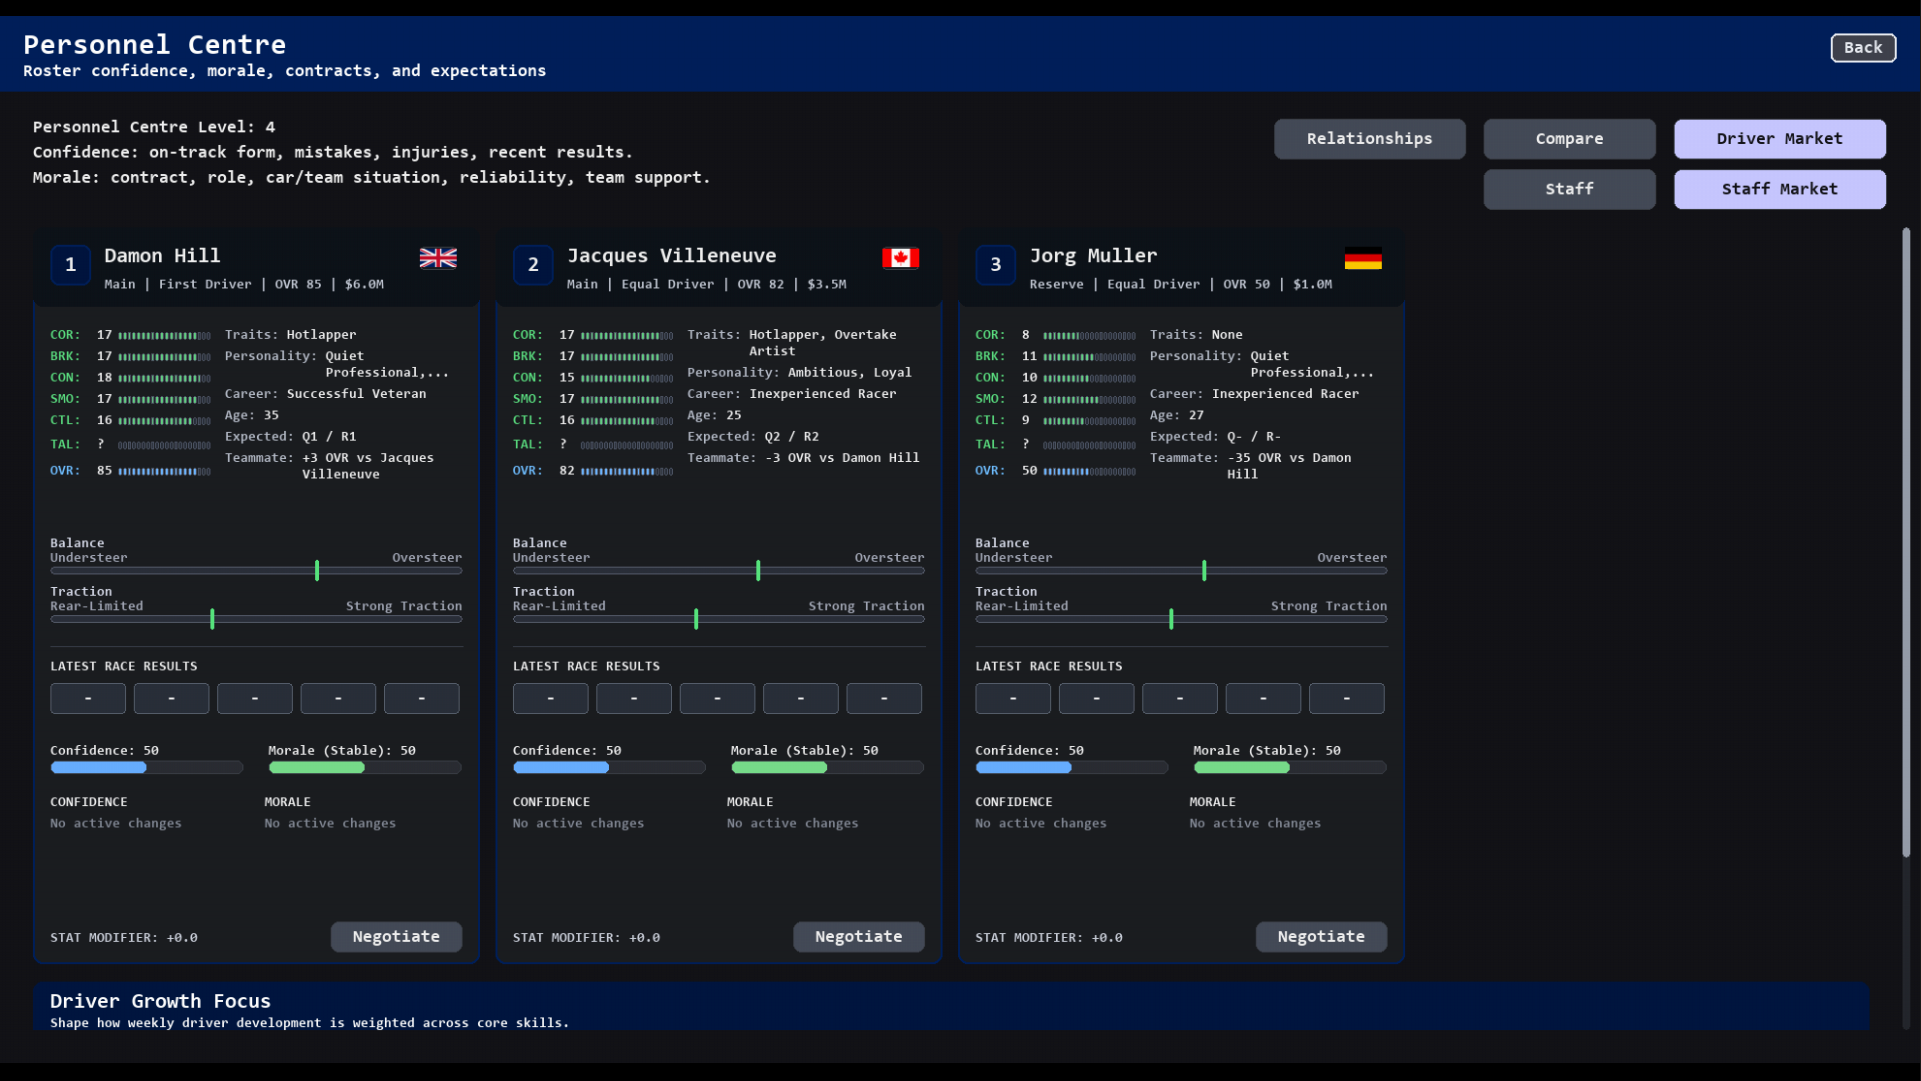This screenshot has height=1081, width=1921.
Task: Open the Relationships view
Action: pyautogui.click(x=1369, y=139)
